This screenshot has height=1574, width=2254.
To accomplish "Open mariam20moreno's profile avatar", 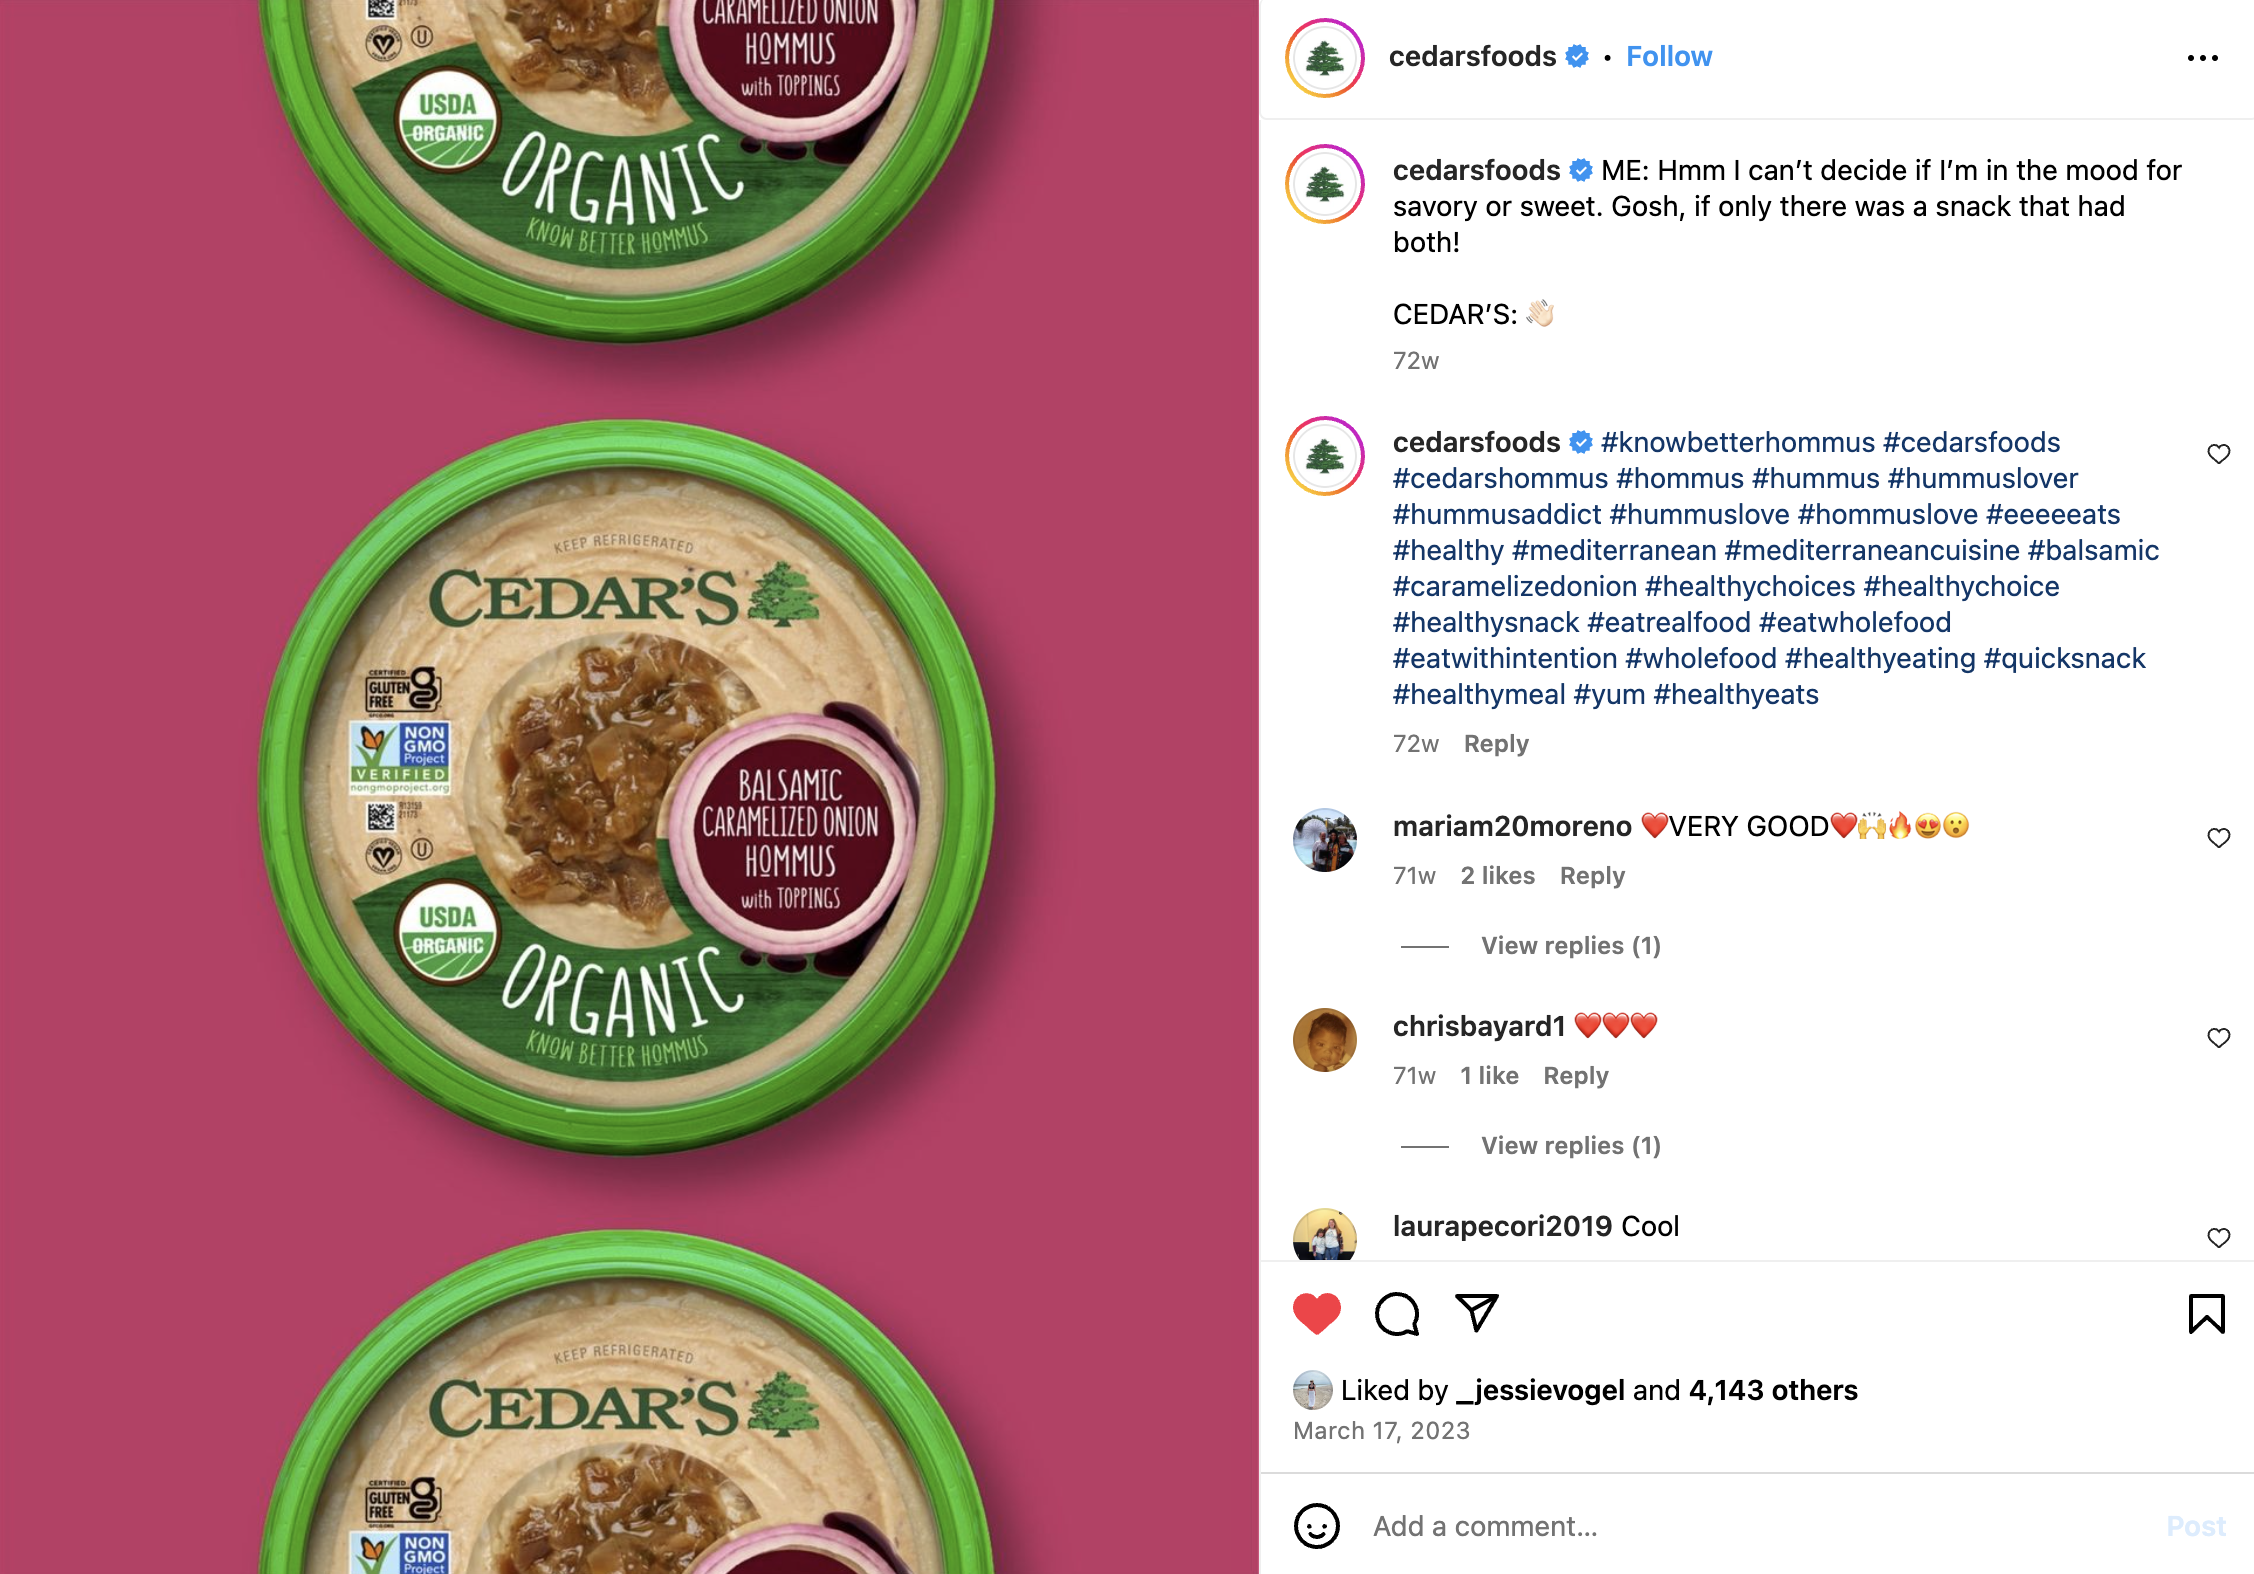I will point(1324,840).
